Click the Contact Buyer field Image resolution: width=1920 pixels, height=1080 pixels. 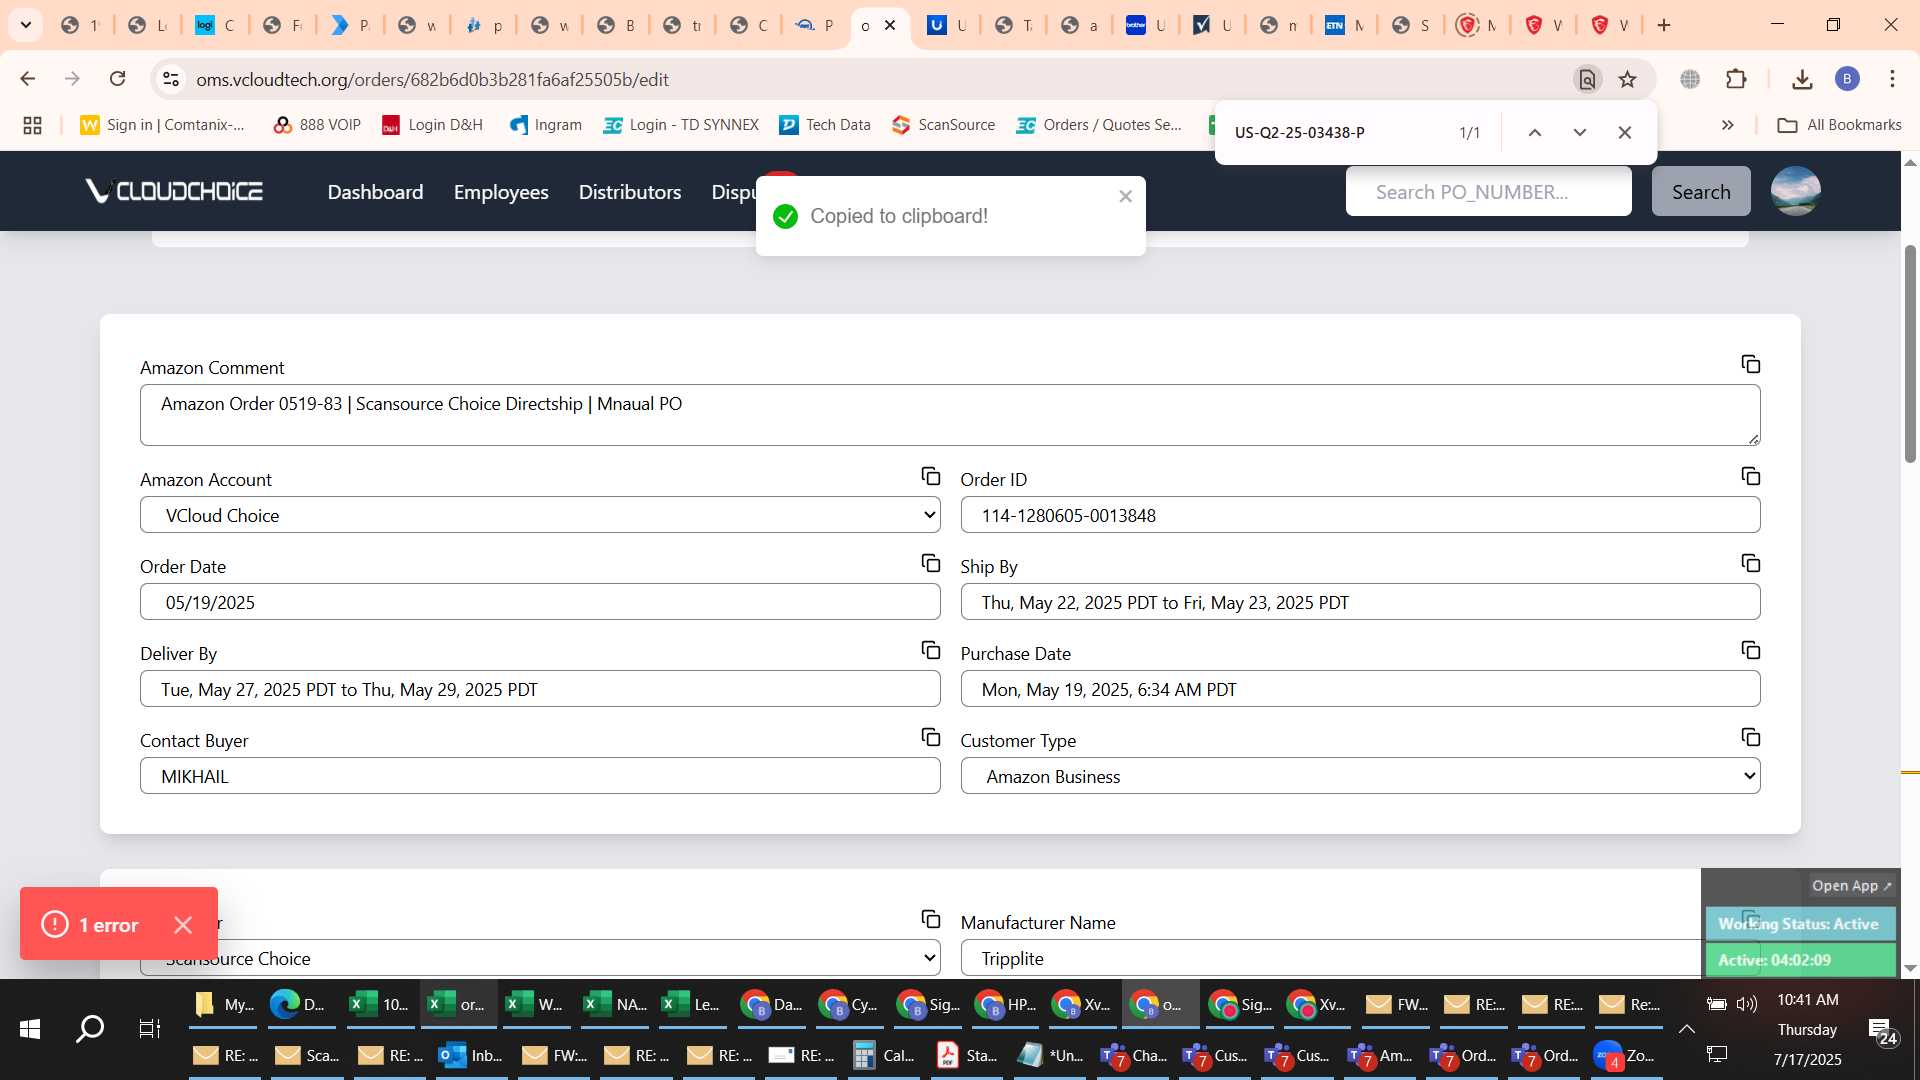pyautogui.click(x=540, y=776)
